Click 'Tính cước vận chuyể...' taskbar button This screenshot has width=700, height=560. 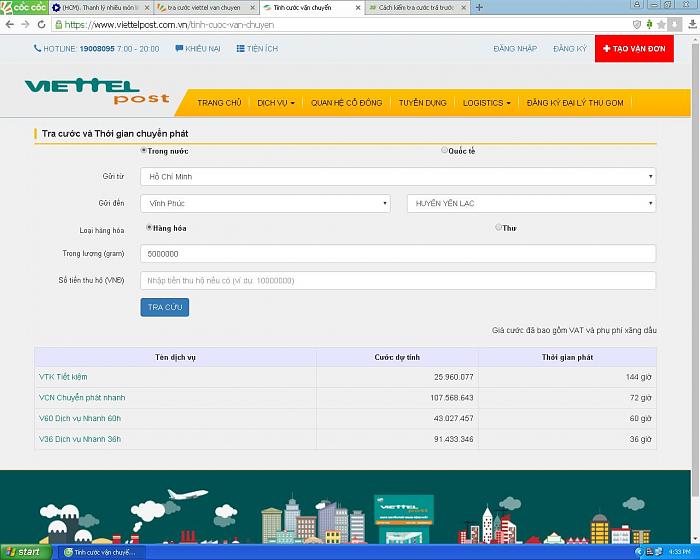(102, 552)
